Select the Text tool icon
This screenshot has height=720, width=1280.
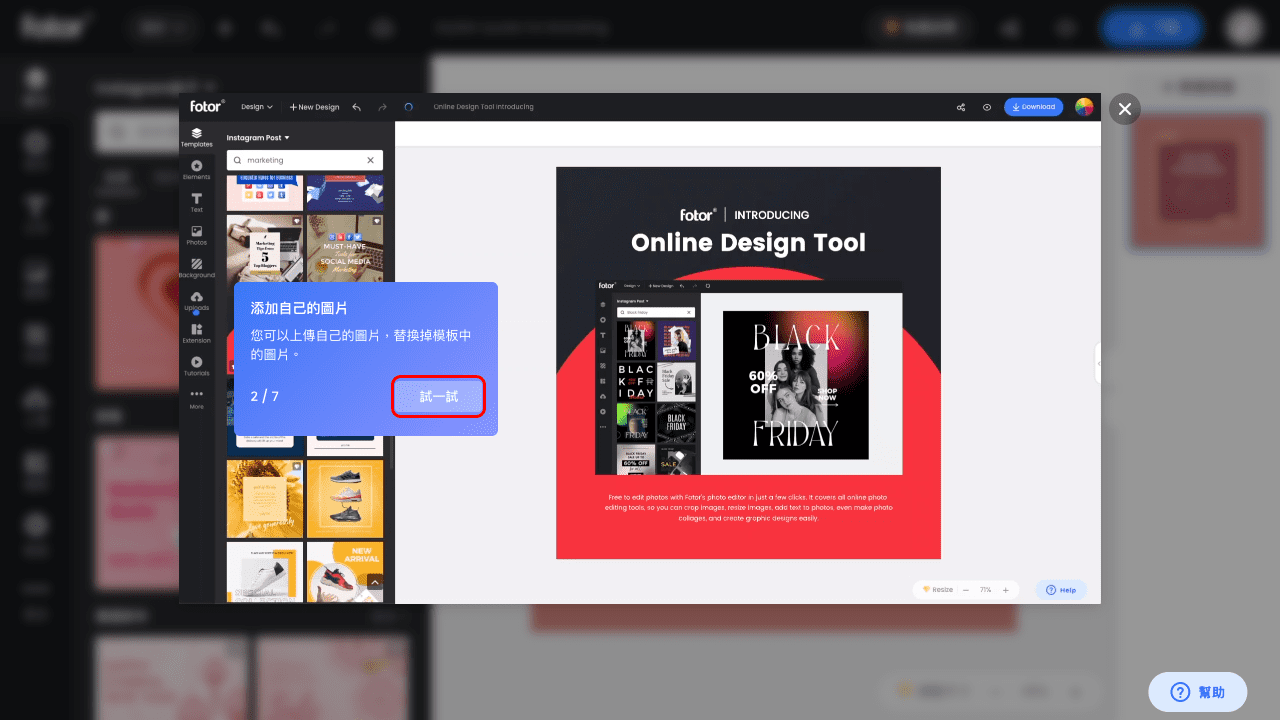coord(196,202)
